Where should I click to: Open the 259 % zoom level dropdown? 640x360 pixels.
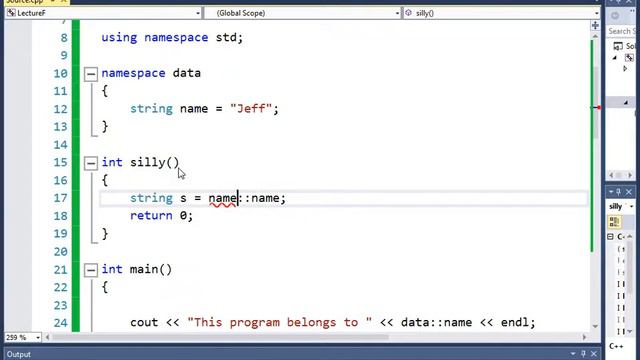point(38,338)
